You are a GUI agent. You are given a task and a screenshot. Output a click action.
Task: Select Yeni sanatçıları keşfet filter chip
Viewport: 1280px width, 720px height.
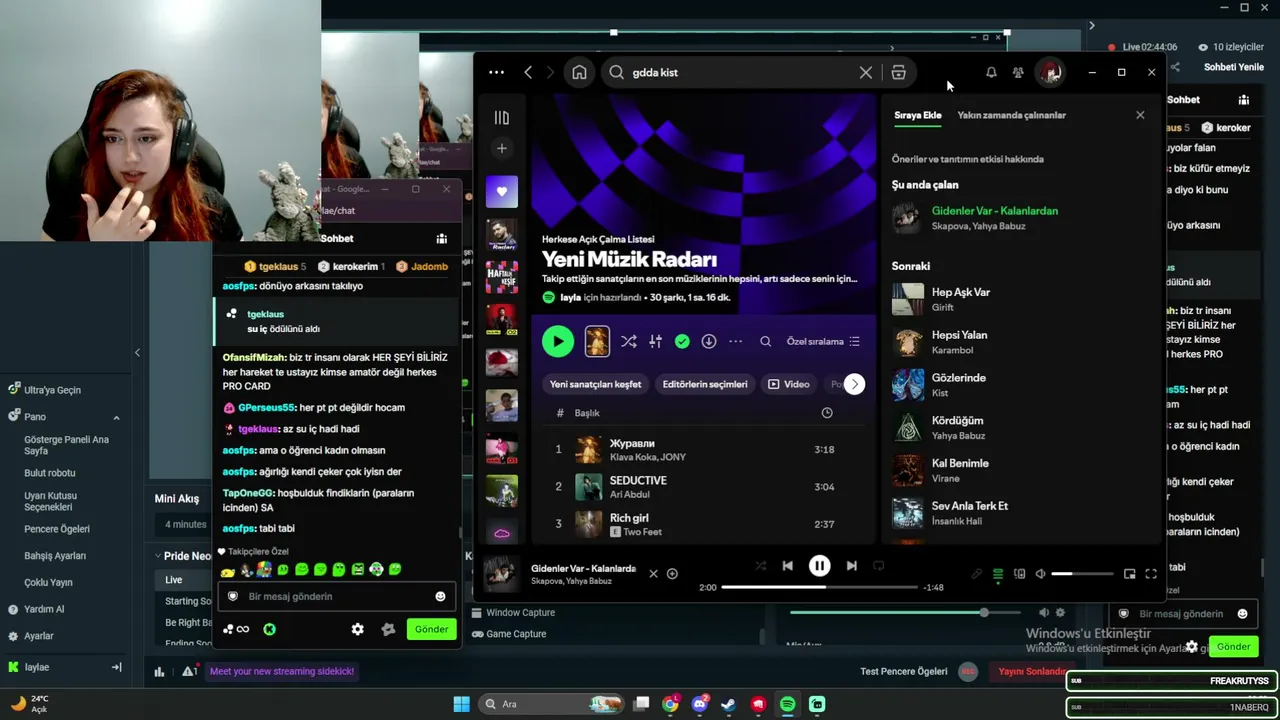(x=595, y=384)
